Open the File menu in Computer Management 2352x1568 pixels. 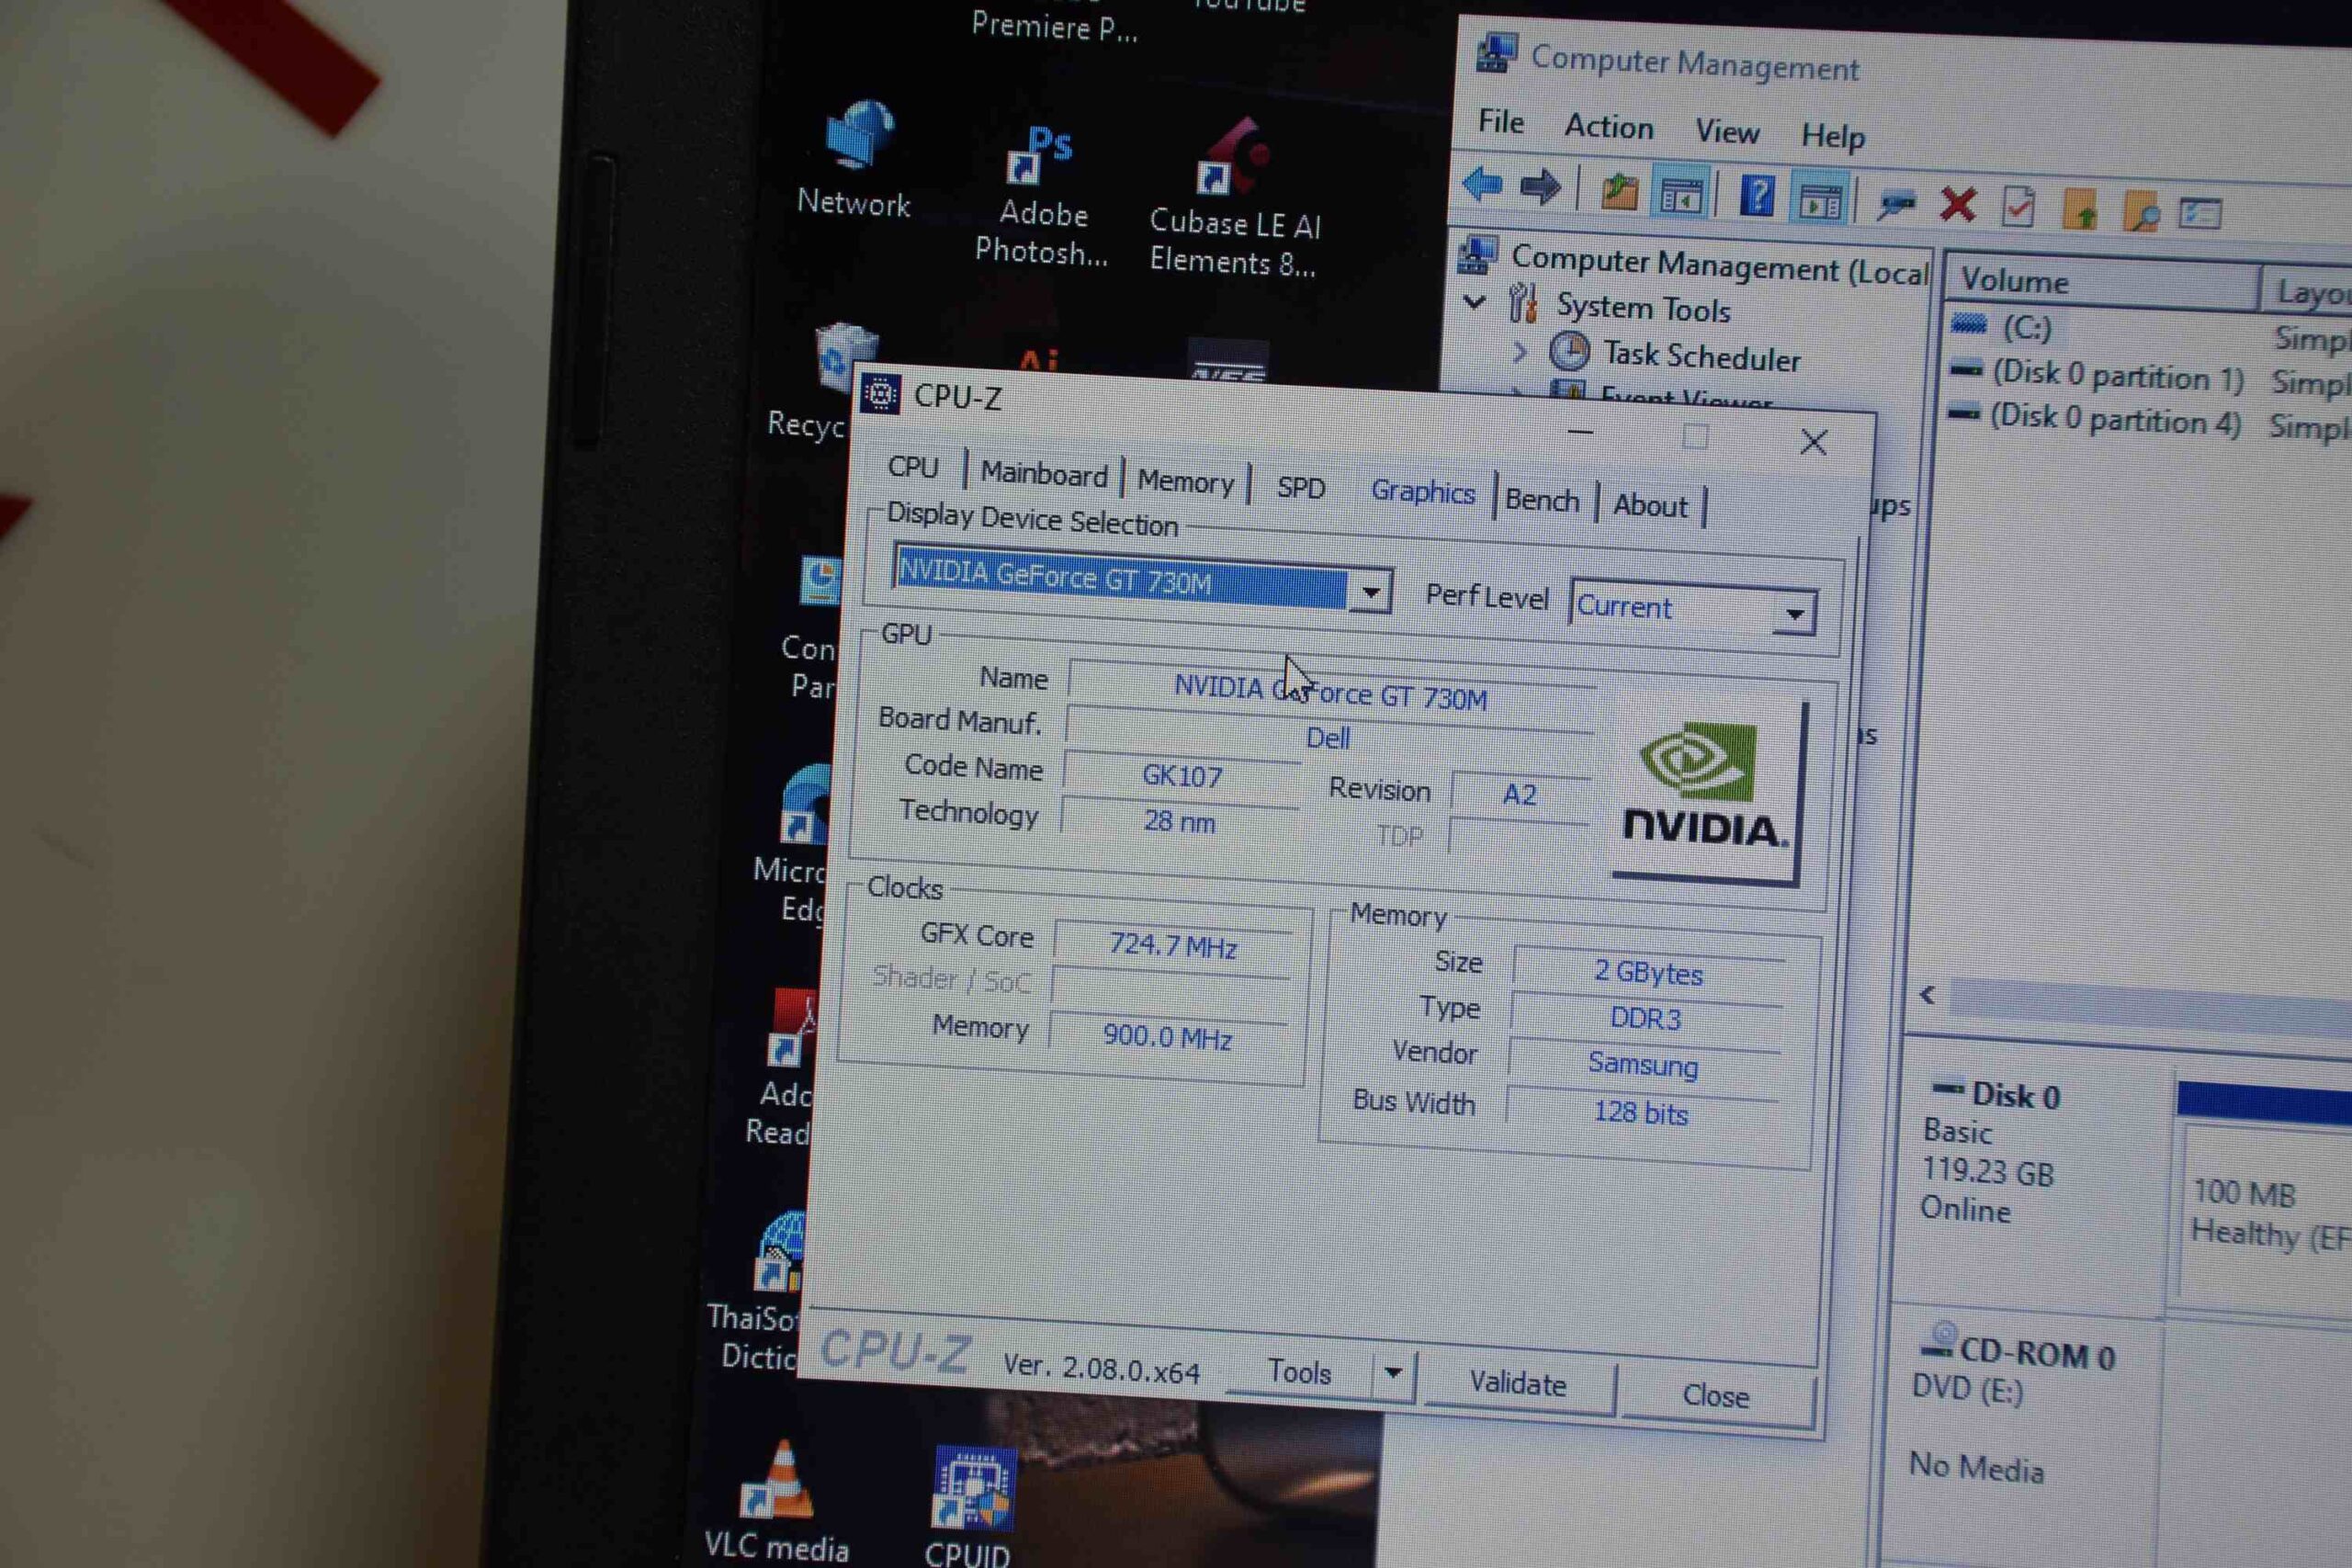1501,122
